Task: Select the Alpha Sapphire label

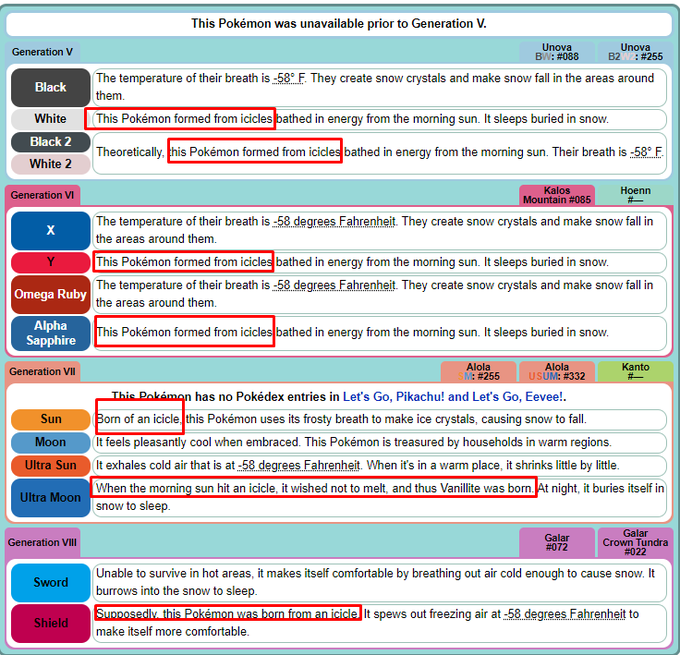Action: point(51,333)
